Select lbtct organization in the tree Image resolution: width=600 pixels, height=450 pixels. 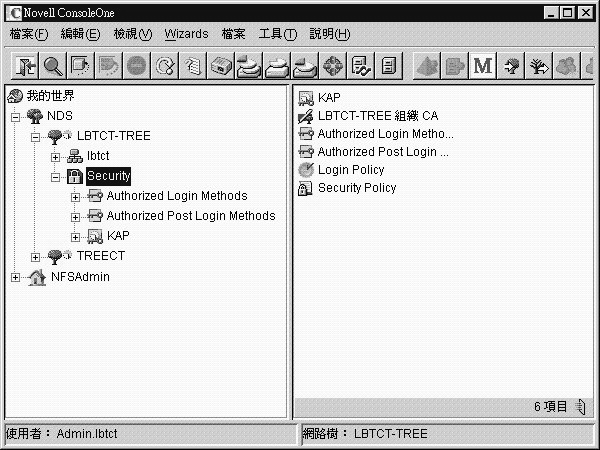pyautogui.click(x=98, y=156)
